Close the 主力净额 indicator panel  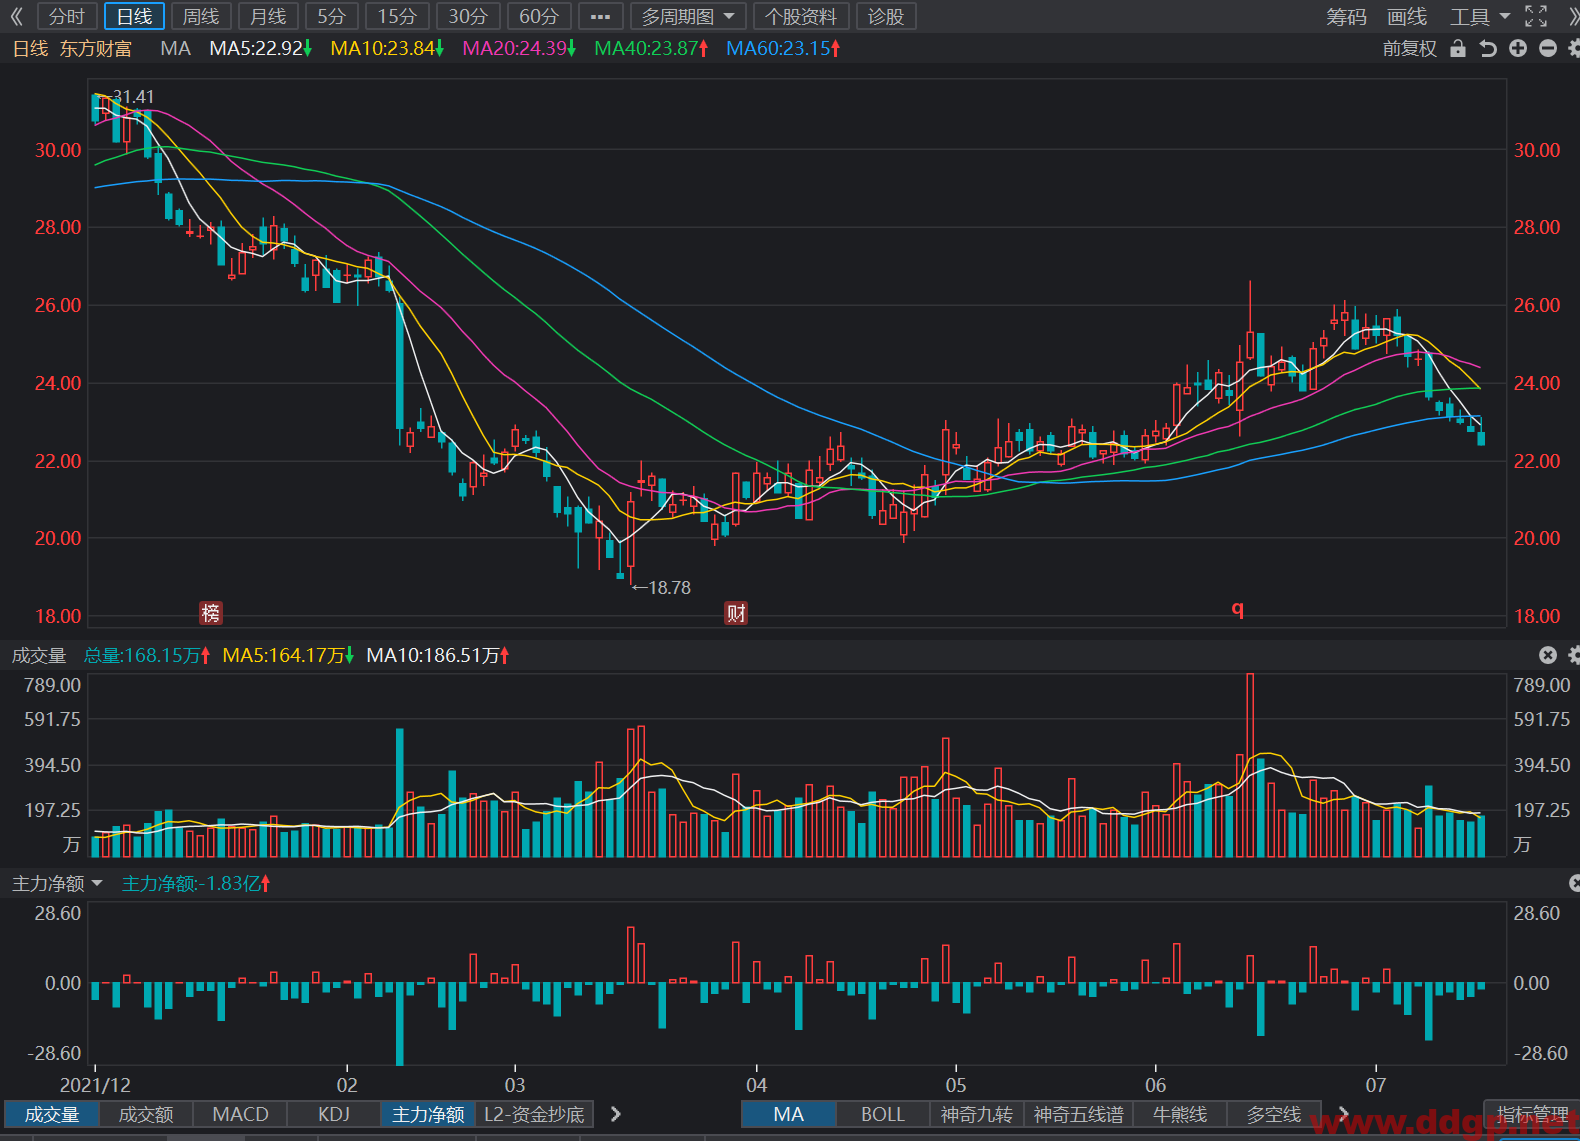click(x=1574, y=883)
